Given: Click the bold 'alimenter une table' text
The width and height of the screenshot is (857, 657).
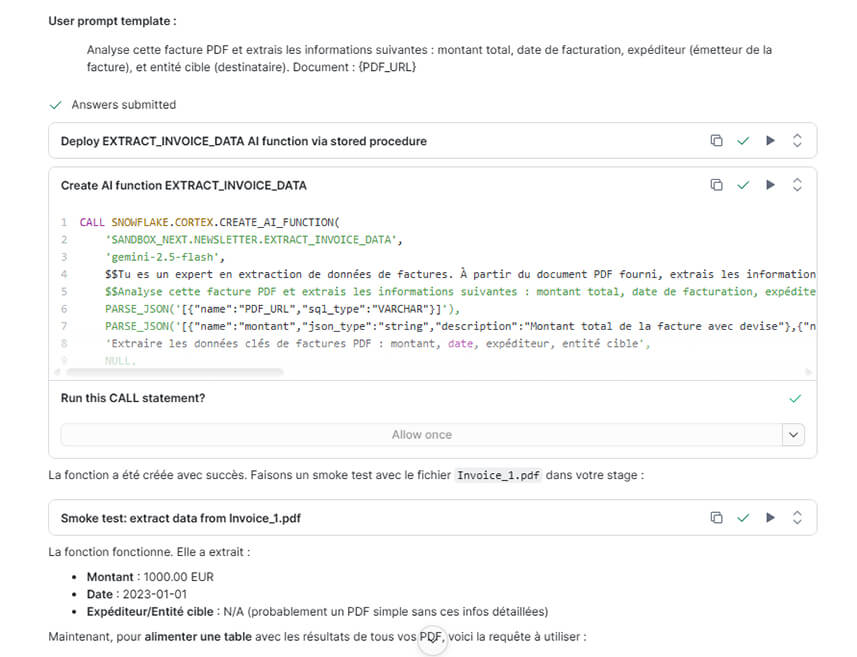Looking at the screenshot, I should (198, 636).
